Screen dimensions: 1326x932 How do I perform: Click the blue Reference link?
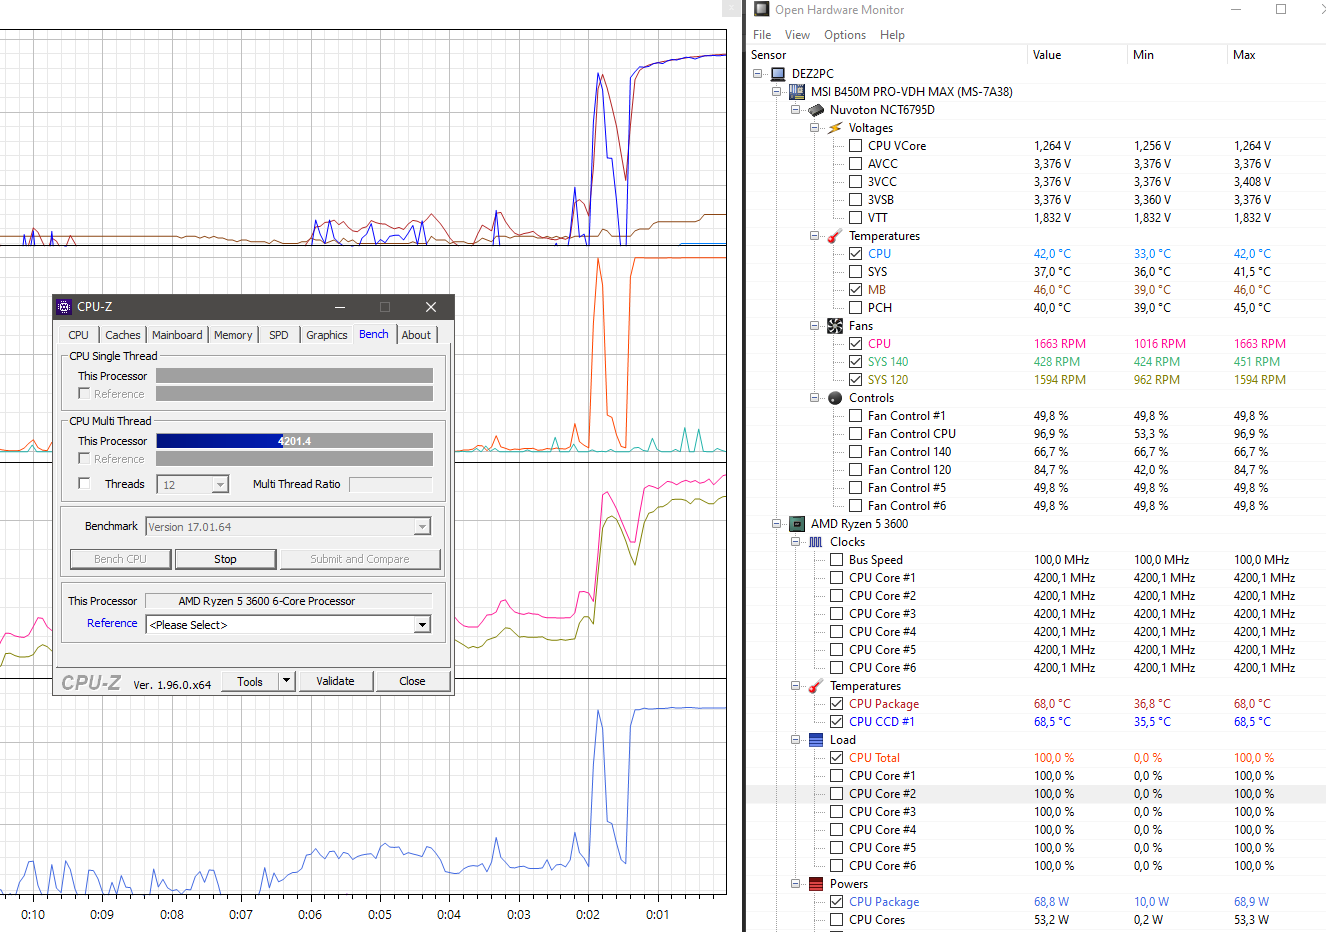coord(112,623)
